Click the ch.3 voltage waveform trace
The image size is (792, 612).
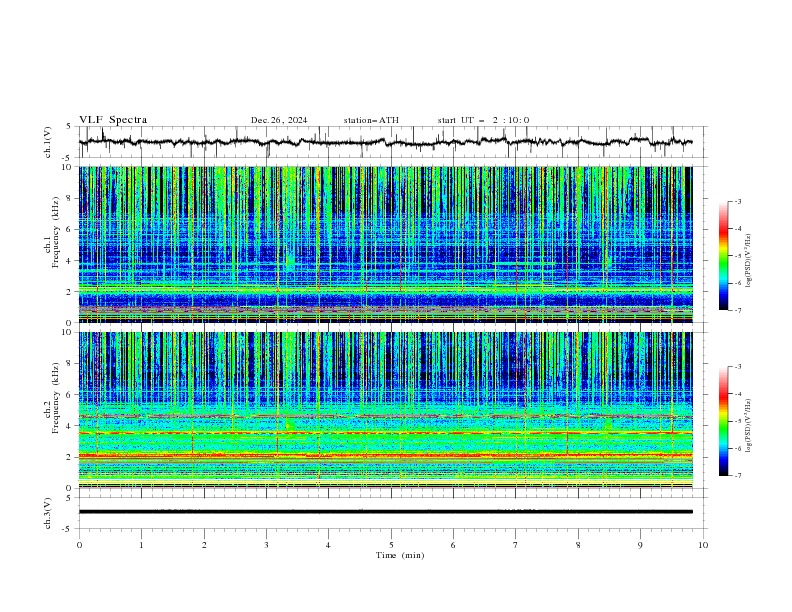tap(385, 512)
